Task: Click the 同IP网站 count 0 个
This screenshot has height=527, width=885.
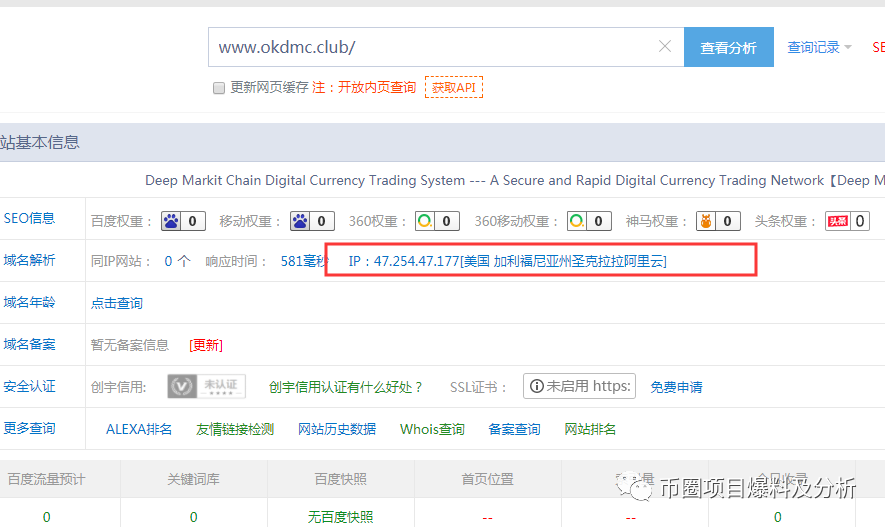Action: click(x=177, y=261)
